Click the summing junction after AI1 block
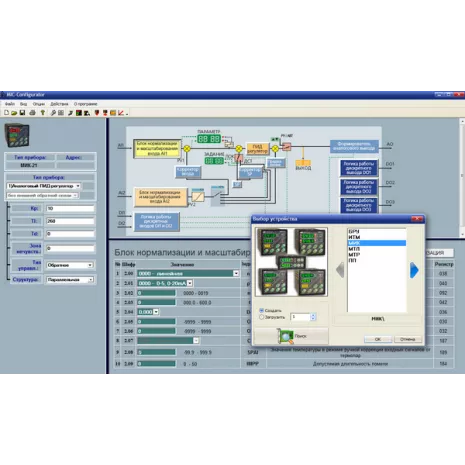Viewport: 465px width, 465px height. point(187,149)
